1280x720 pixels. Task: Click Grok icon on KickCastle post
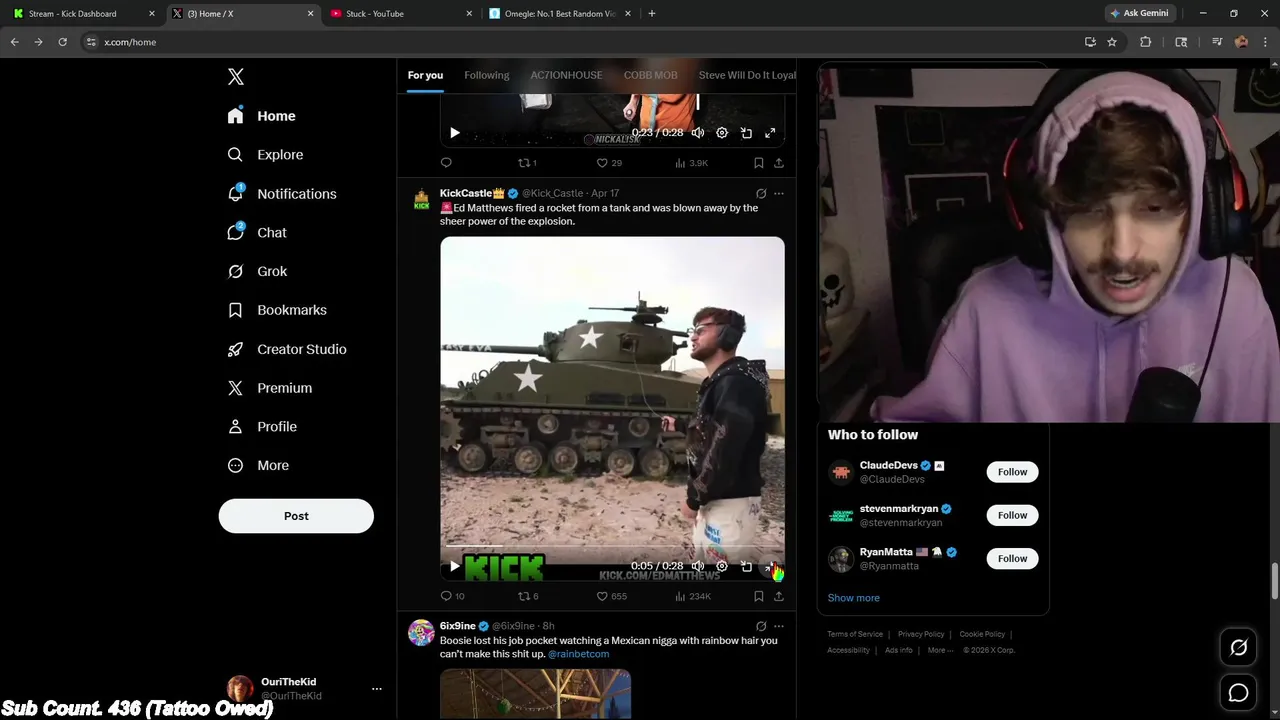point(761,194)
